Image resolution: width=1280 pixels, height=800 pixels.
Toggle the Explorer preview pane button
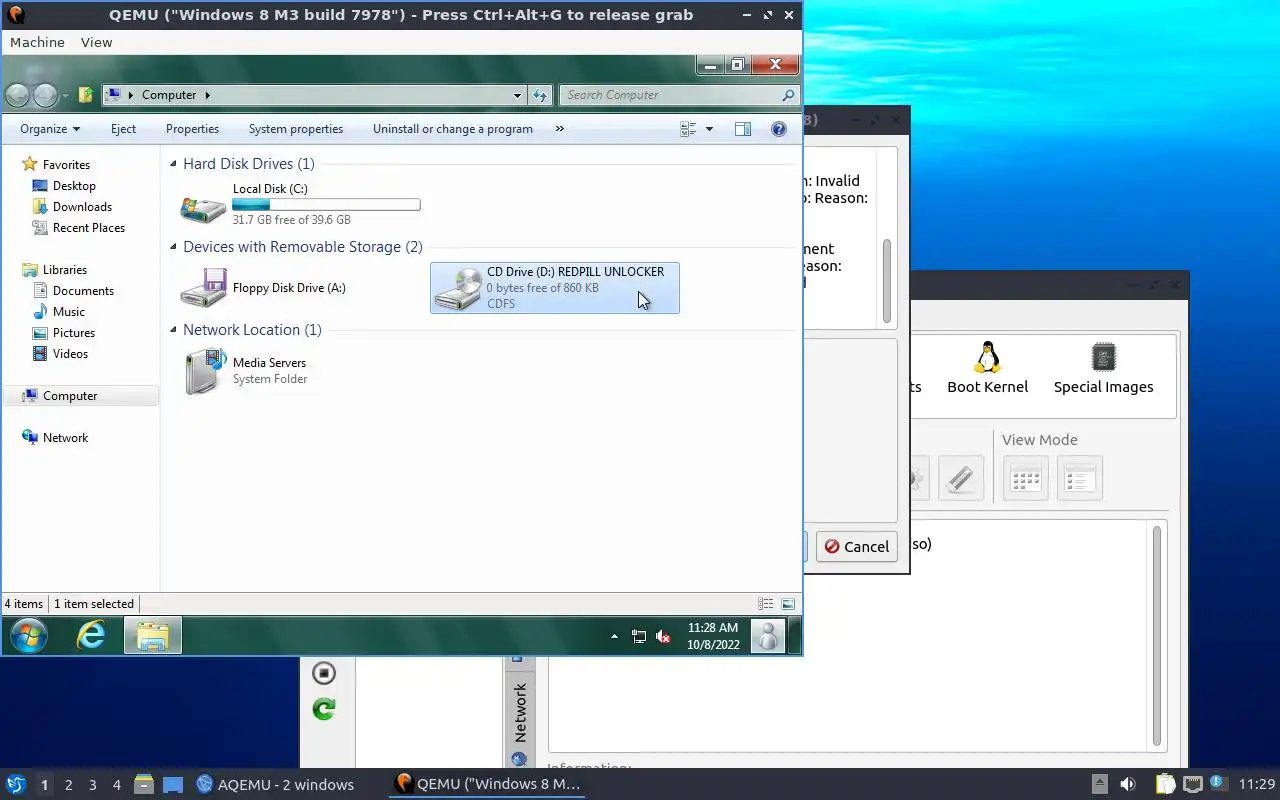742,129
